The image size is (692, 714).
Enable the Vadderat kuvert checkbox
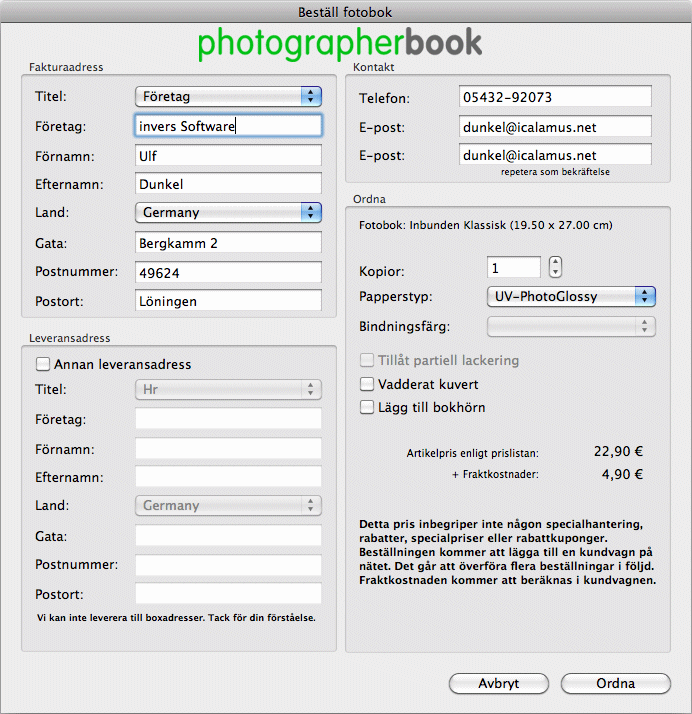coord(366,384)
